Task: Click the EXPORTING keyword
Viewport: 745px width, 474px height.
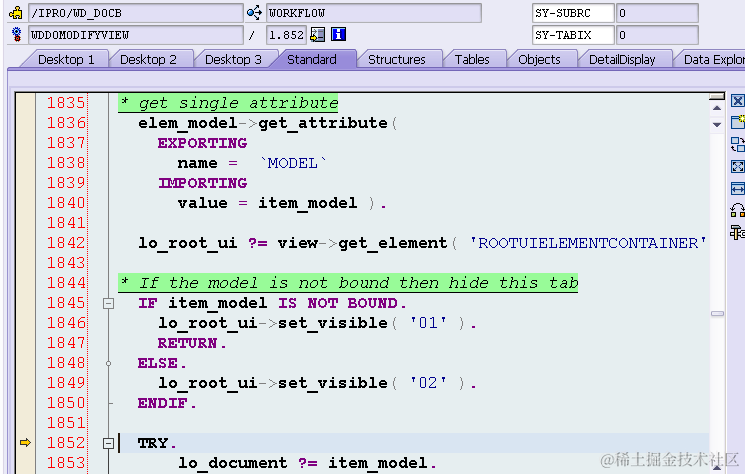Action: click(x=202, y=143)
